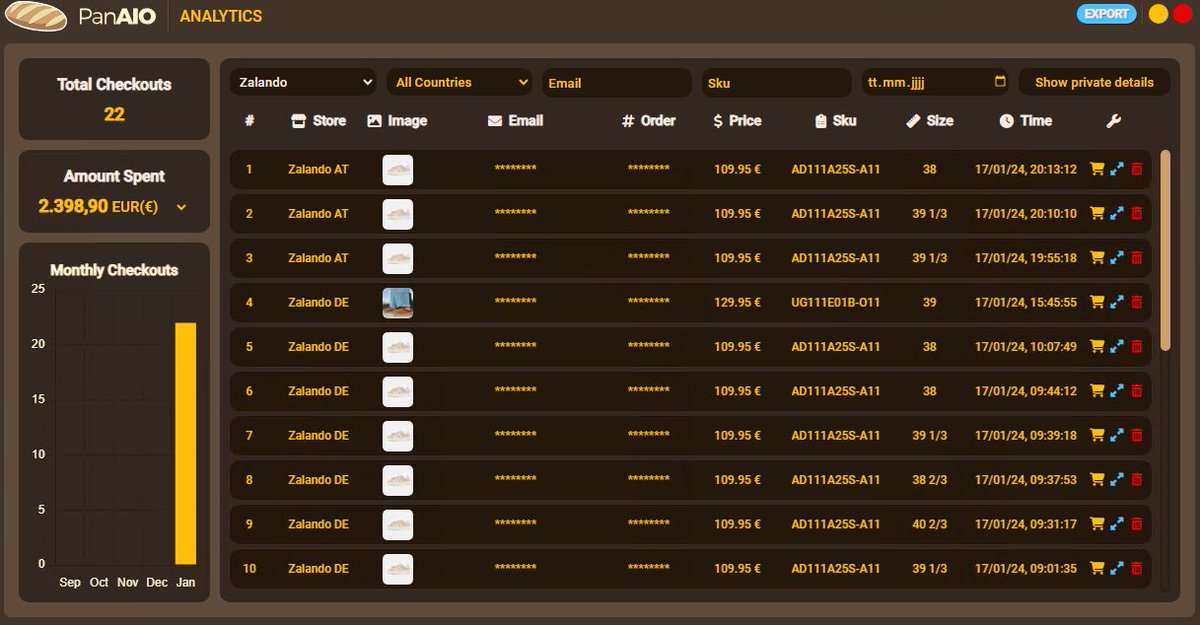The image size is (1200, 625).
Task: Expand details icon for row 10
Action: tap(1117, 568)
